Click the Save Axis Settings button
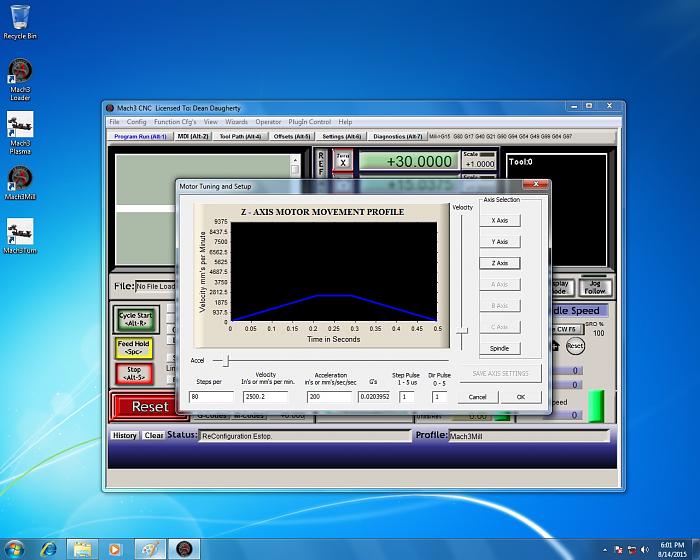Viewport: 700px width, 560px height. click(500, 373)
